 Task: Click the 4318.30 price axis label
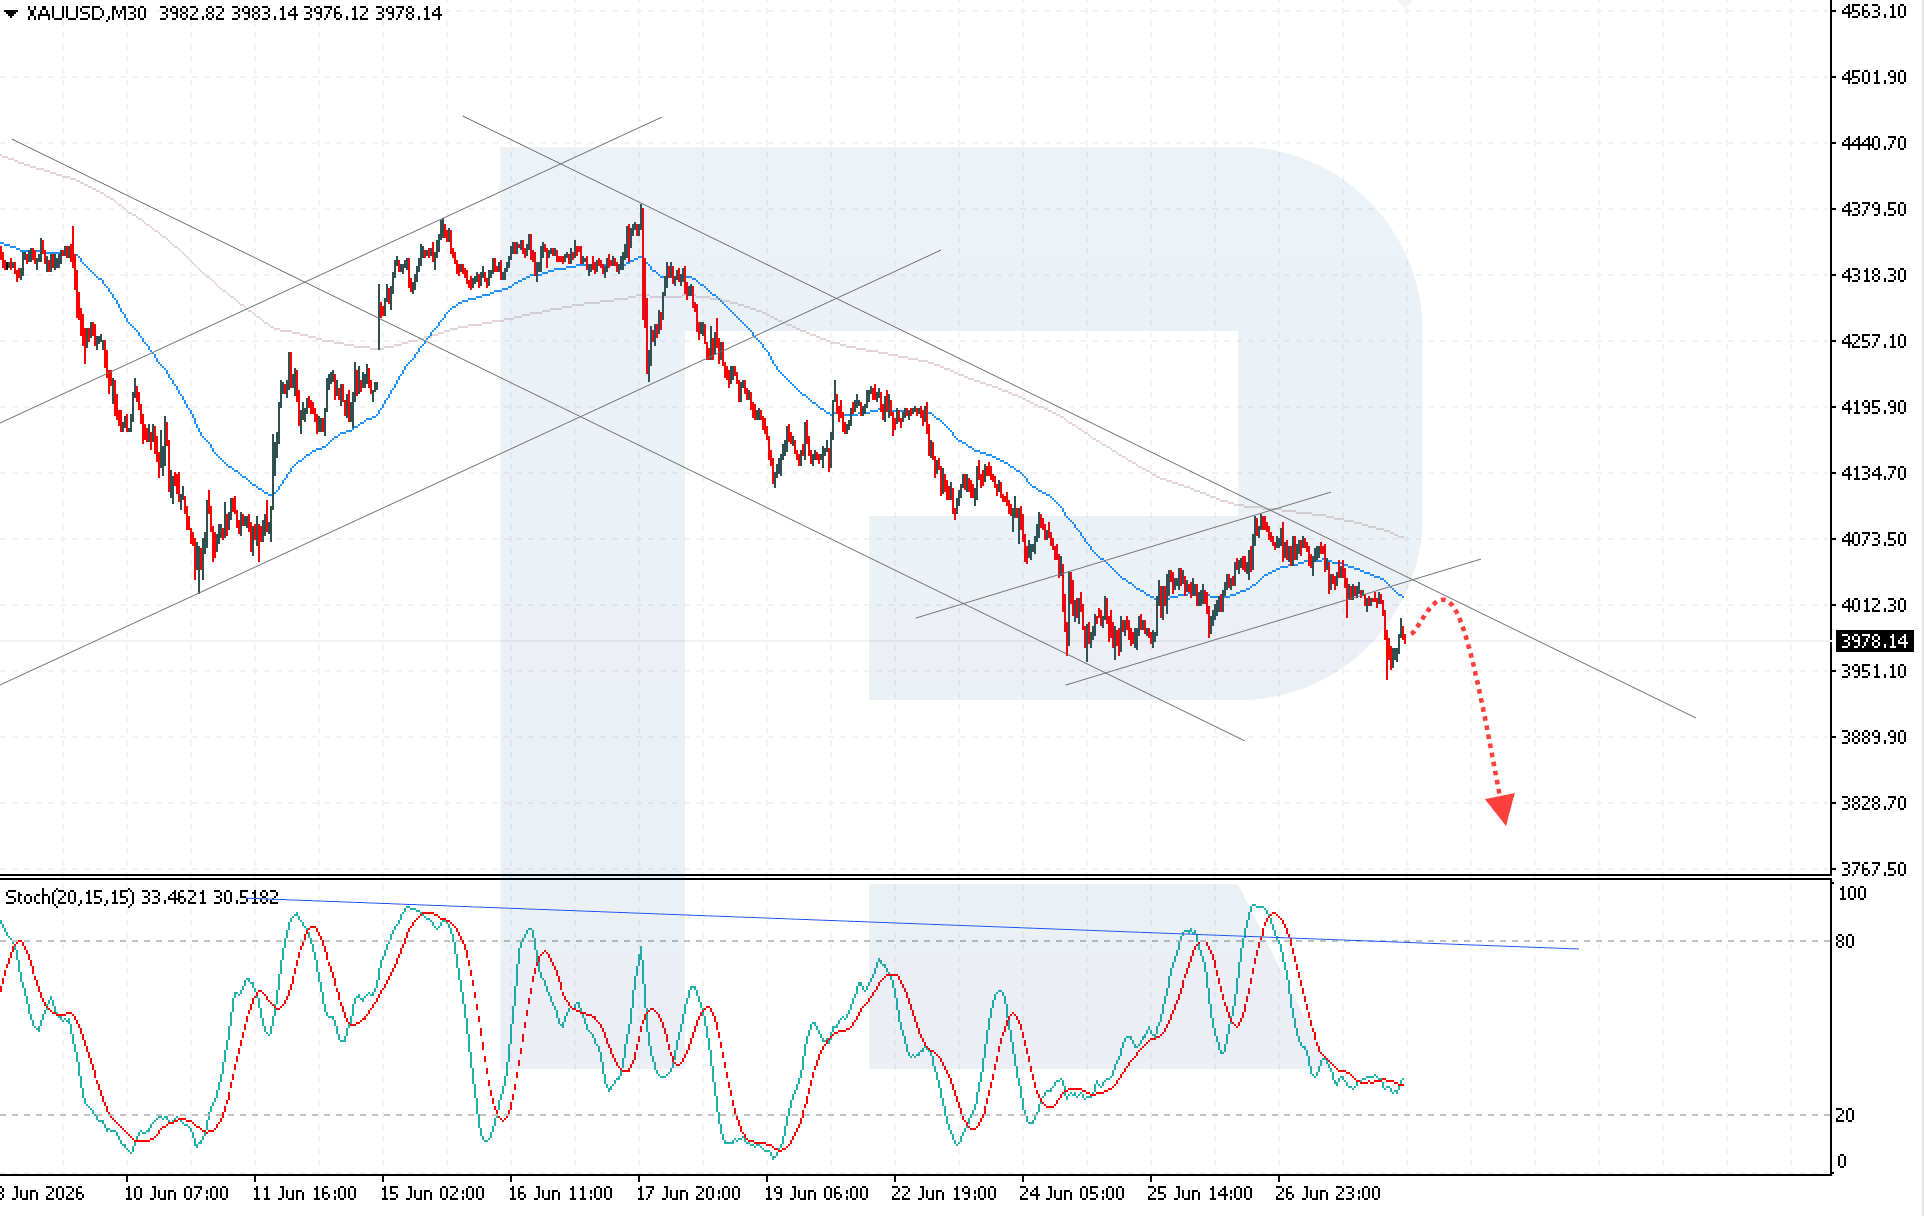(1874, 275)
